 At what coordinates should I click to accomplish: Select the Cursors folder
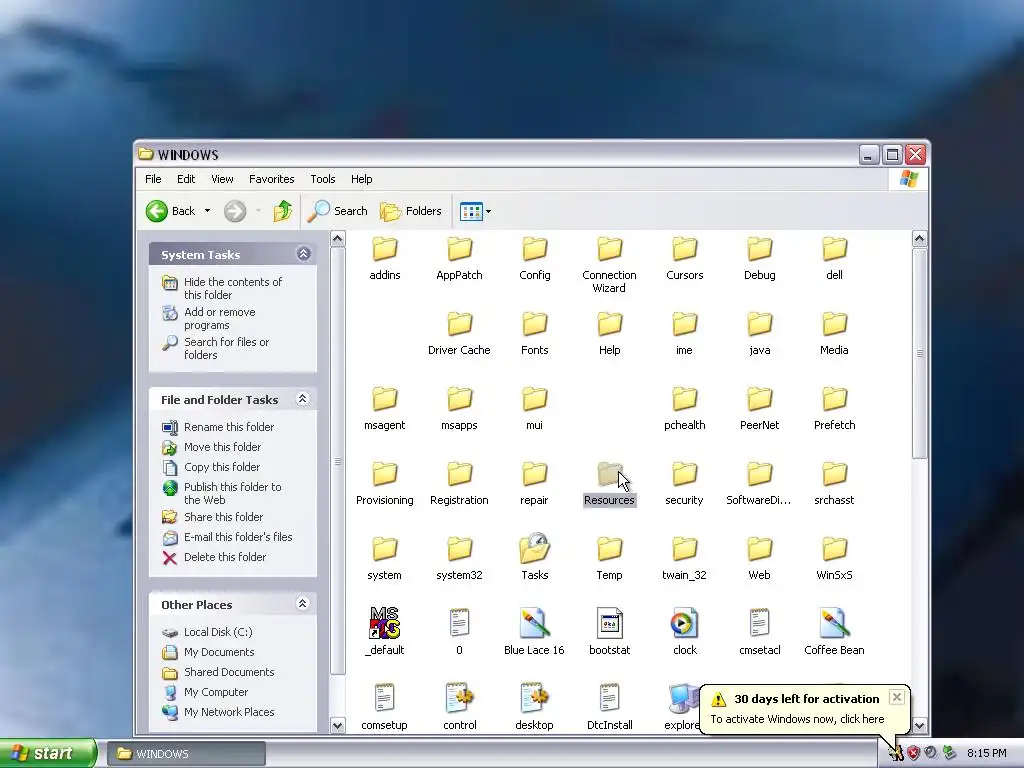(x=684, y=258)
